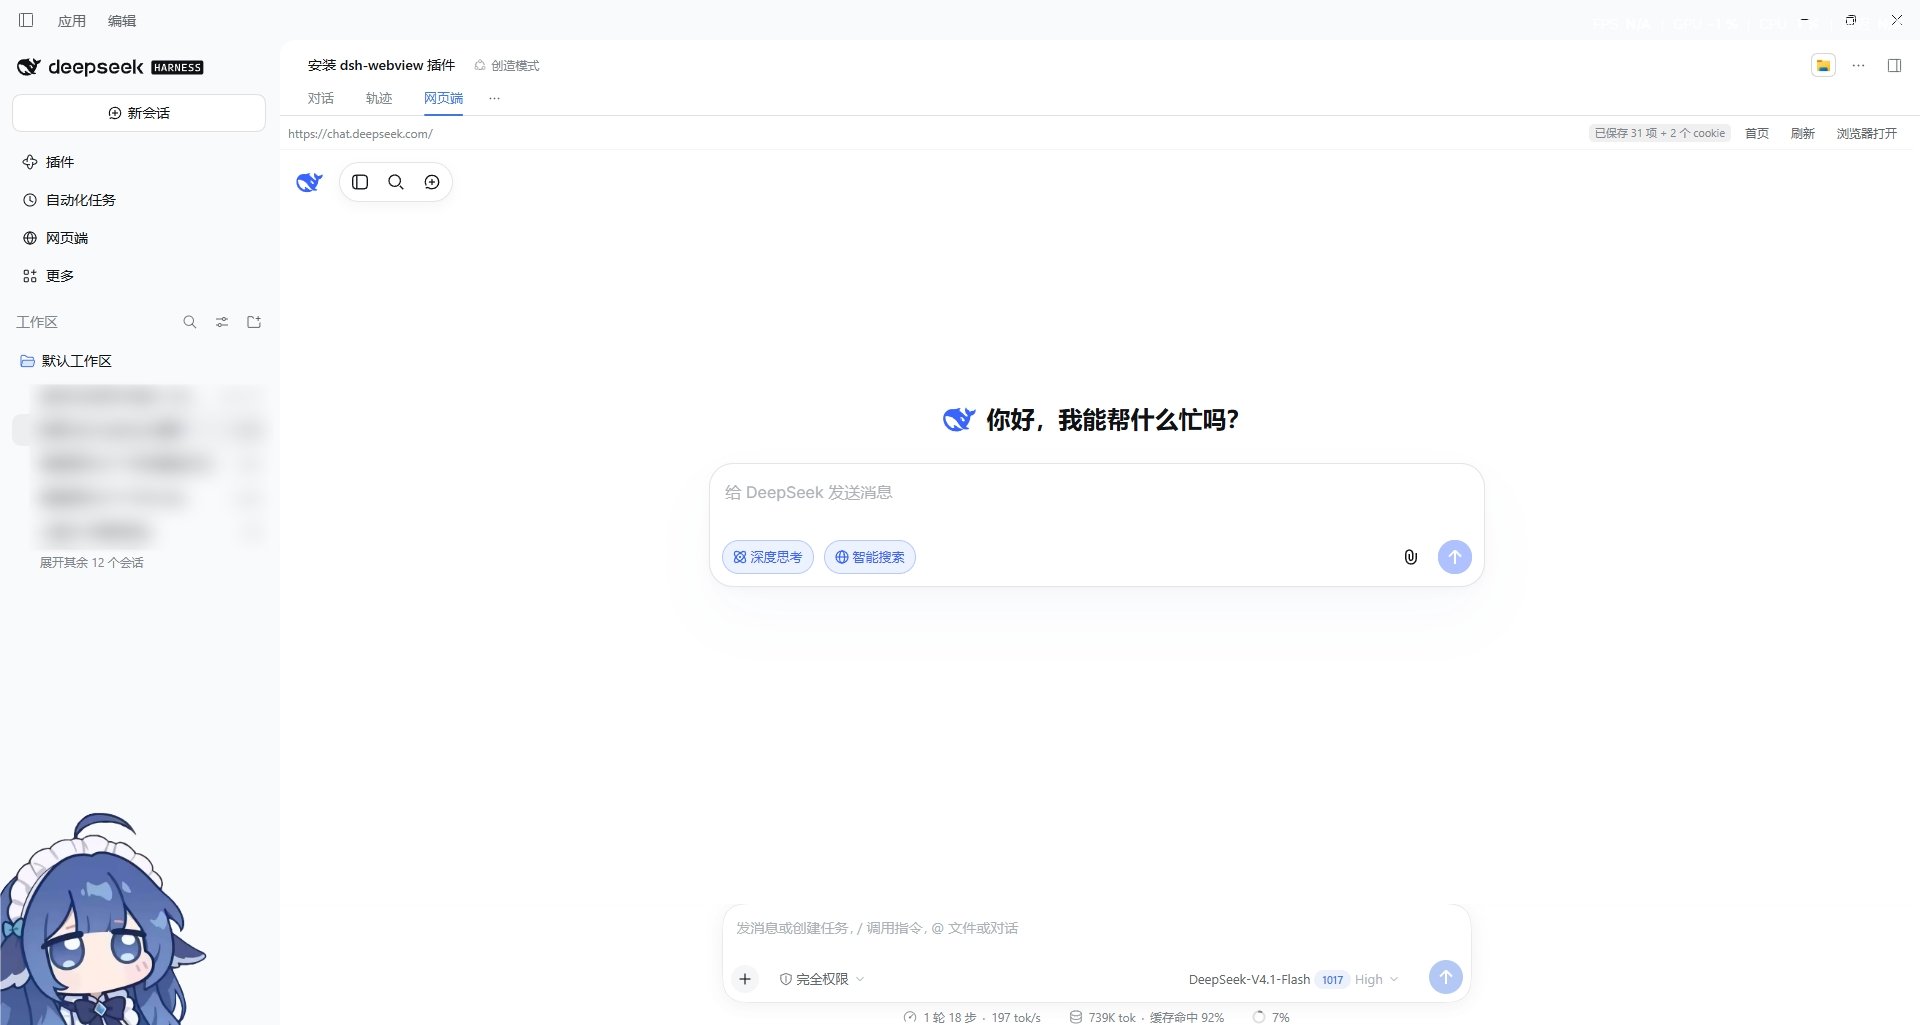Image resolution: width=1920 pixels, height=1025 pixels.
Task: Click the plus add attachment button
Action: click(745, 979)
